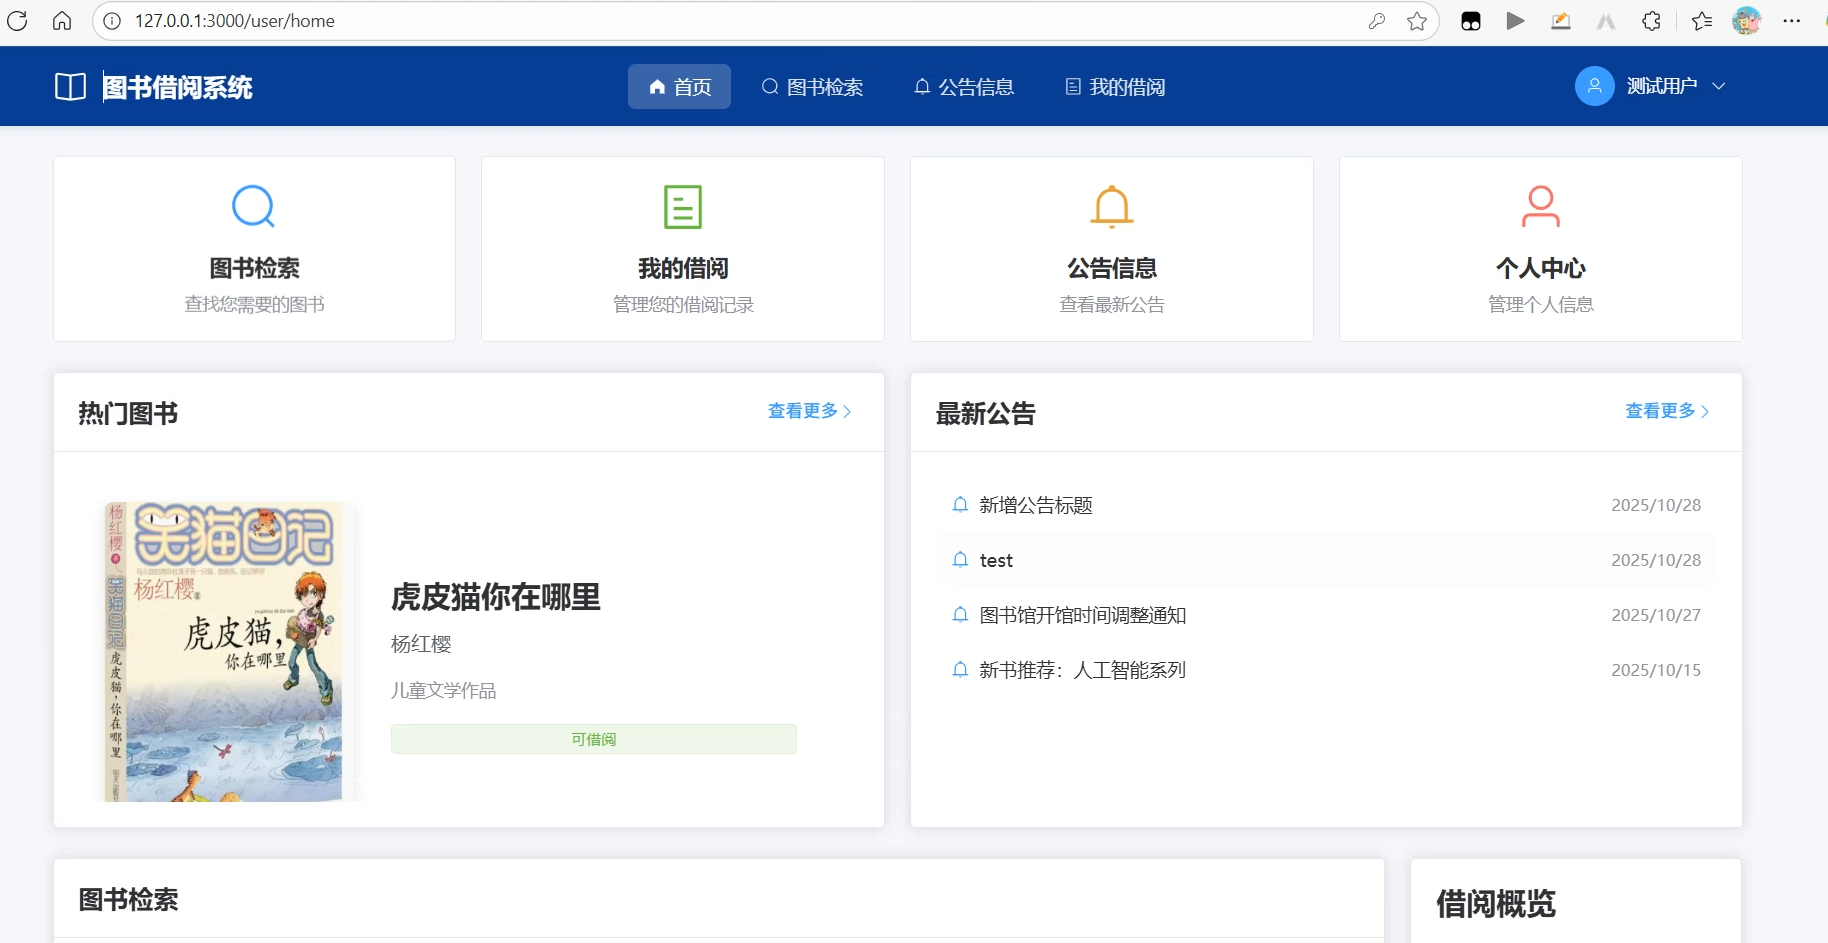This screenshot has height=943, width=1828.
Task: Click the green document icon for 我的借阅
Action: (683, 206)
